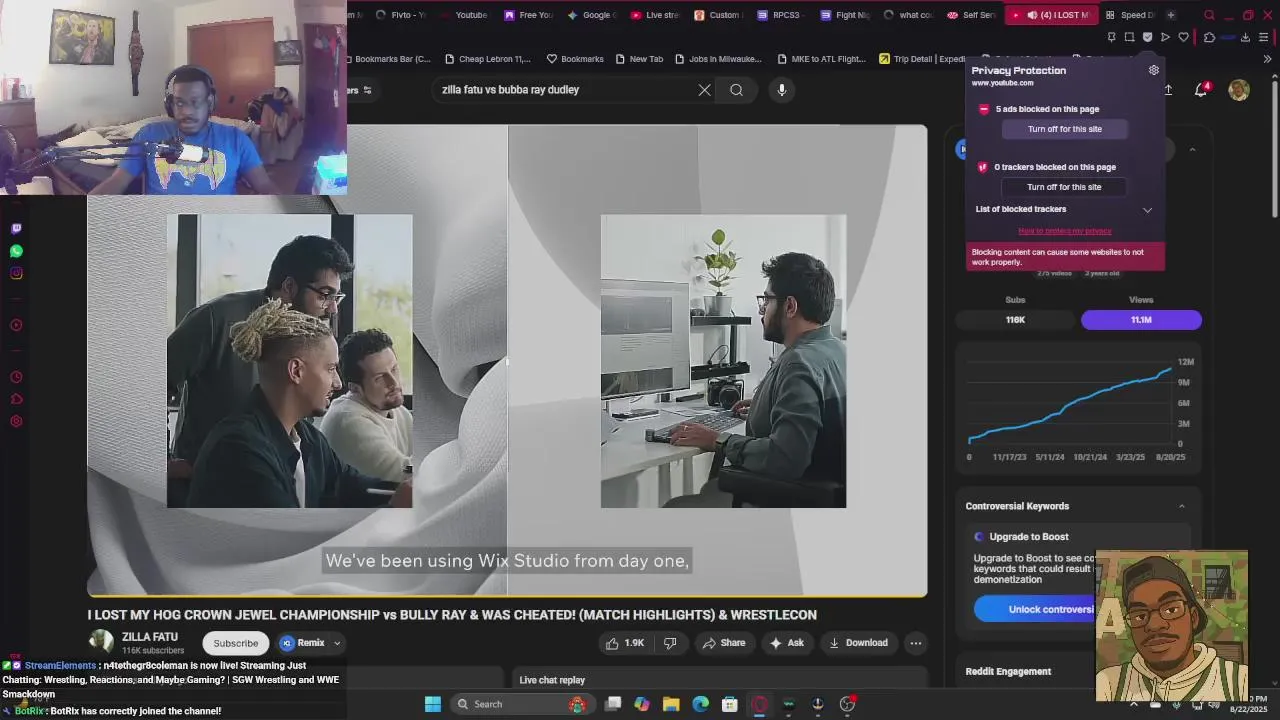Viewport: 1280px width, 720px height.
Task: Open the ZILLA FATU channel name link
Action: coord(150,637)
